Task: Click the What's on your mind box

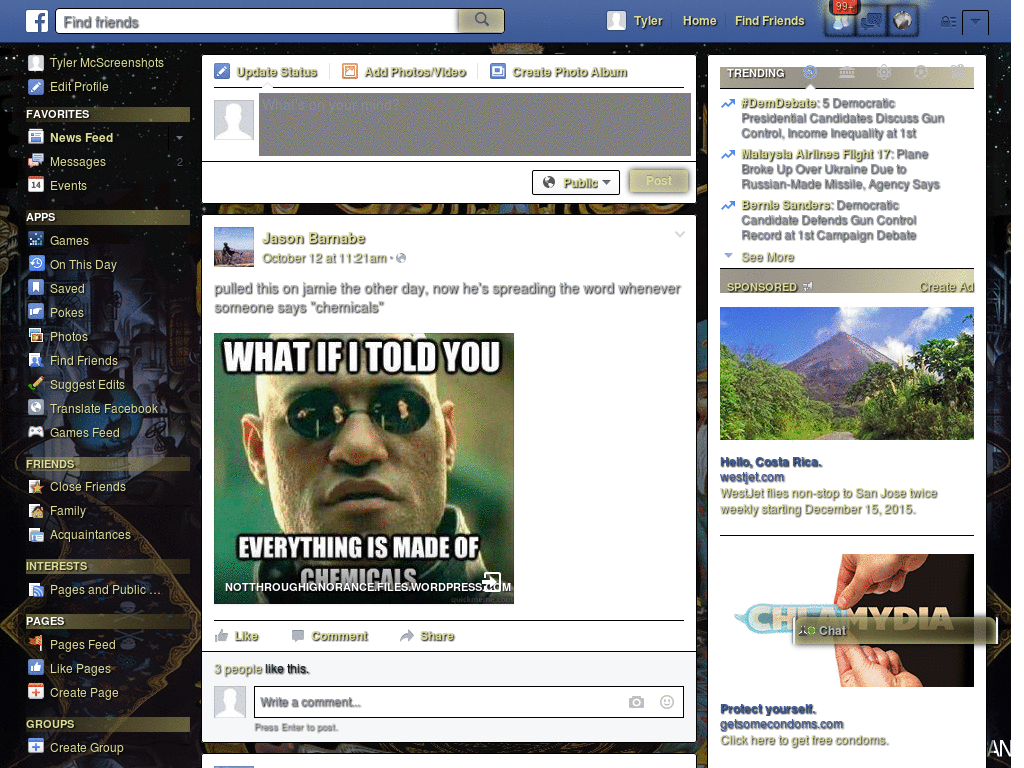Action: (475, 124)
